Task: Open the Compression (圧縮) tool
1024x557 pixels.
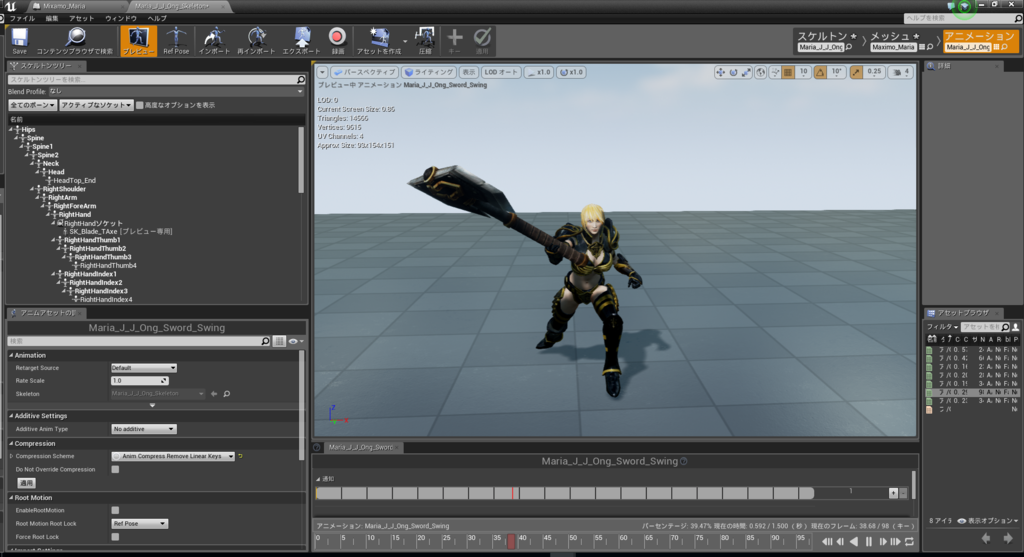Action: 425,40
